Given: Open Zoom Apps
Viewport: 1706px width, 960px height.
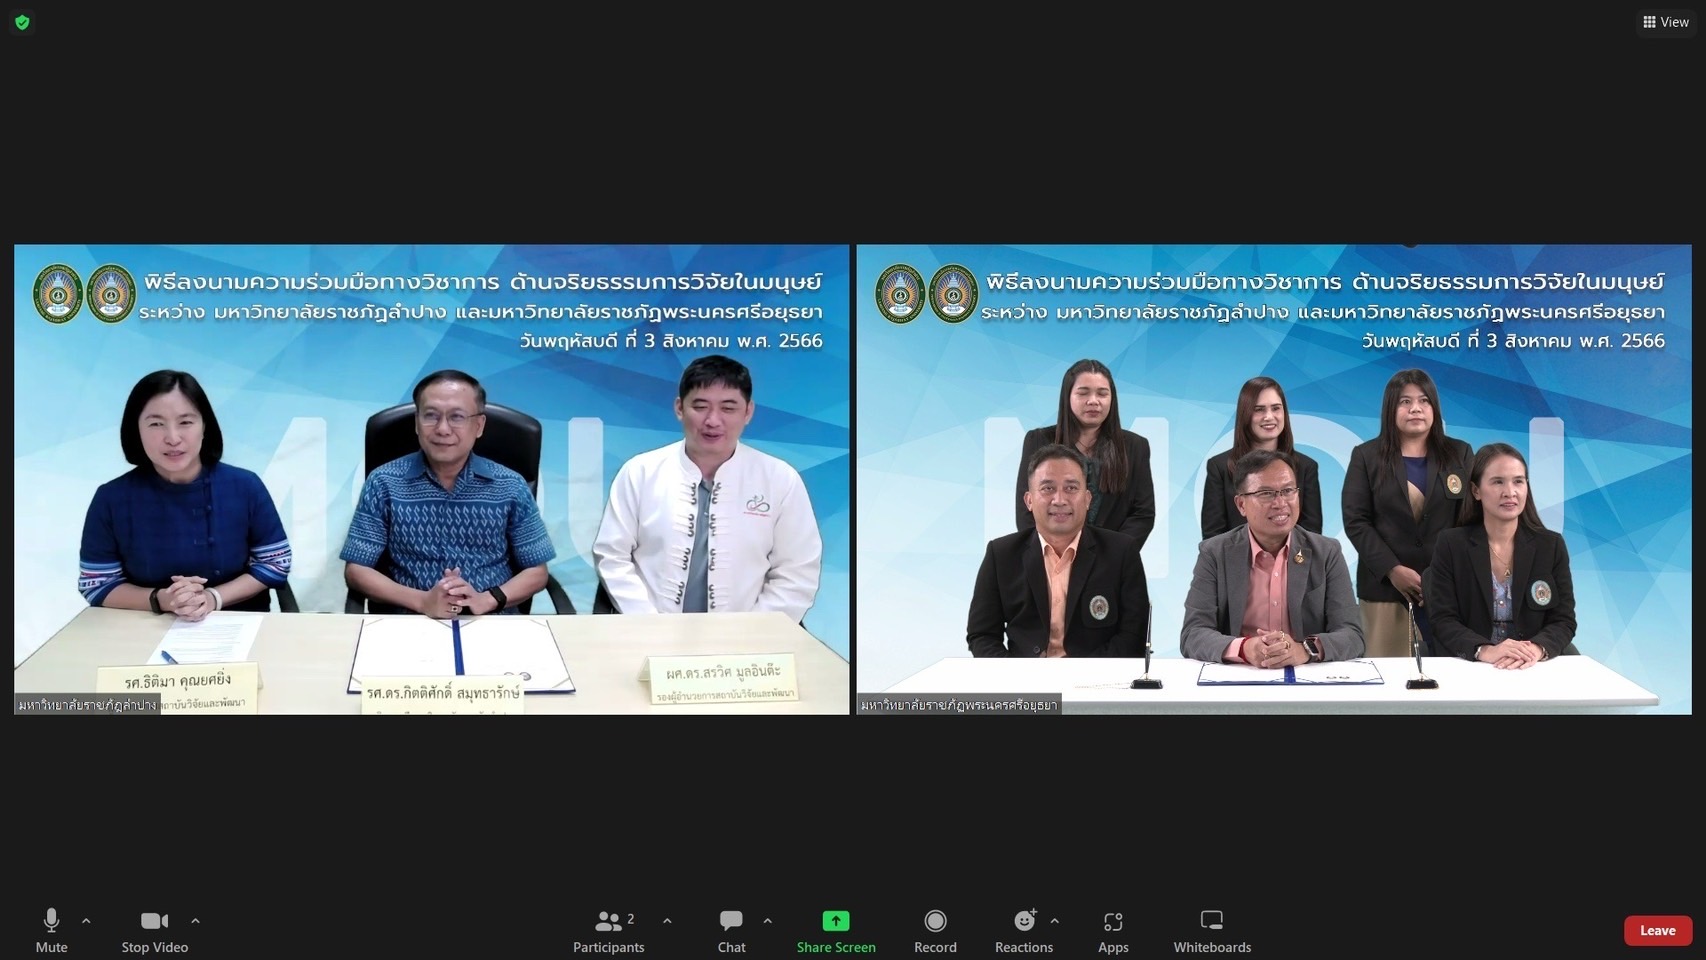Looking at the screenshot, I should (x=1113, y=931).
